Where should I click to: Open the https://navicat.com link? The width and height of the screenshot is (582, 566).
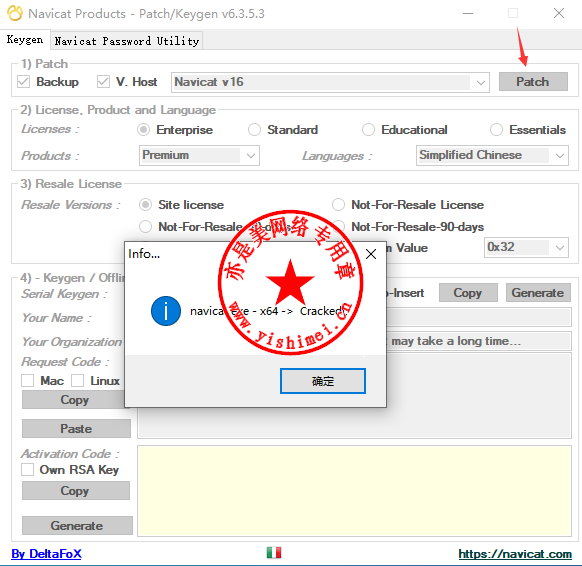click(515, 554)
